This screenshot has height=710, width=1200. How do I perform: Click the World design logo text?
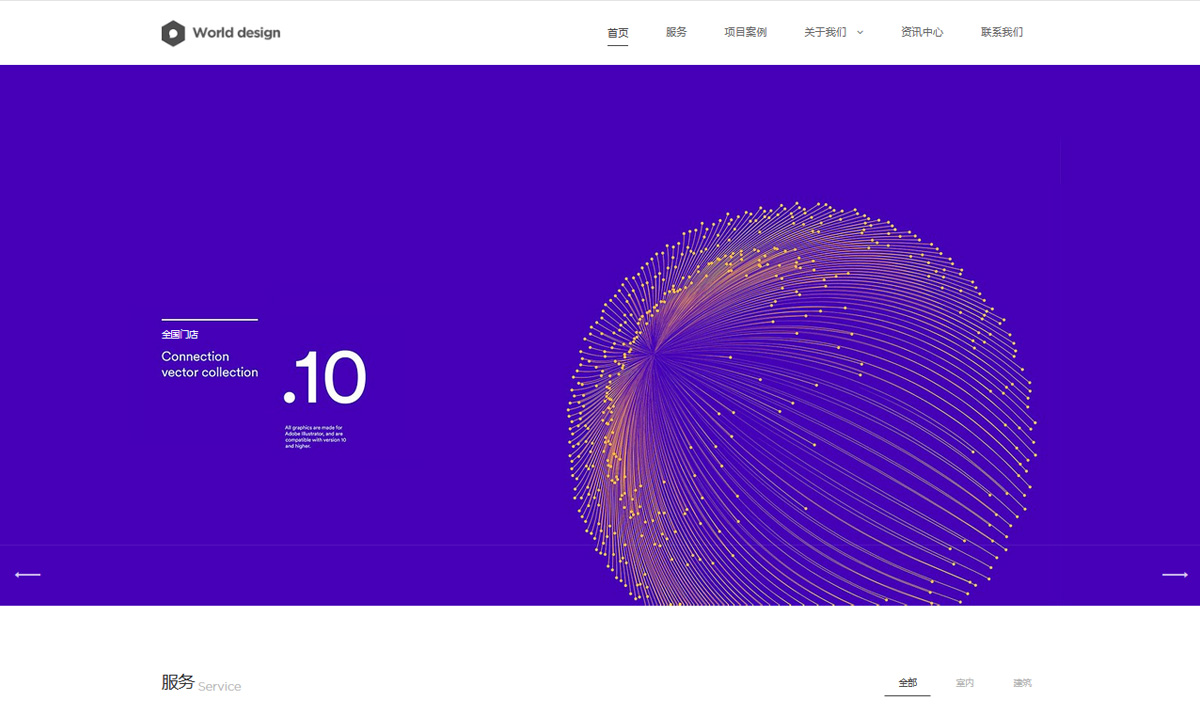(x=236, y=33)
